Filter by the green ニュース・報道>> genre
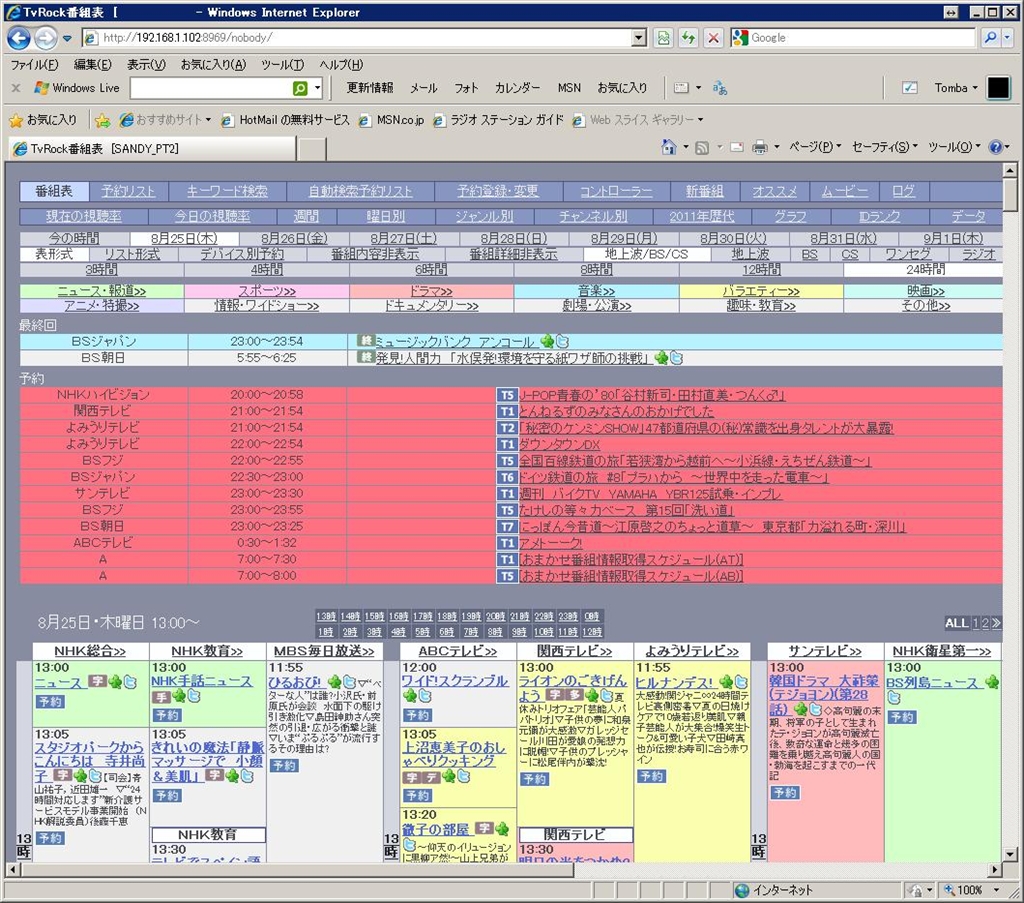The height and width of the screenshot is (903, 1024). point(102,291)
